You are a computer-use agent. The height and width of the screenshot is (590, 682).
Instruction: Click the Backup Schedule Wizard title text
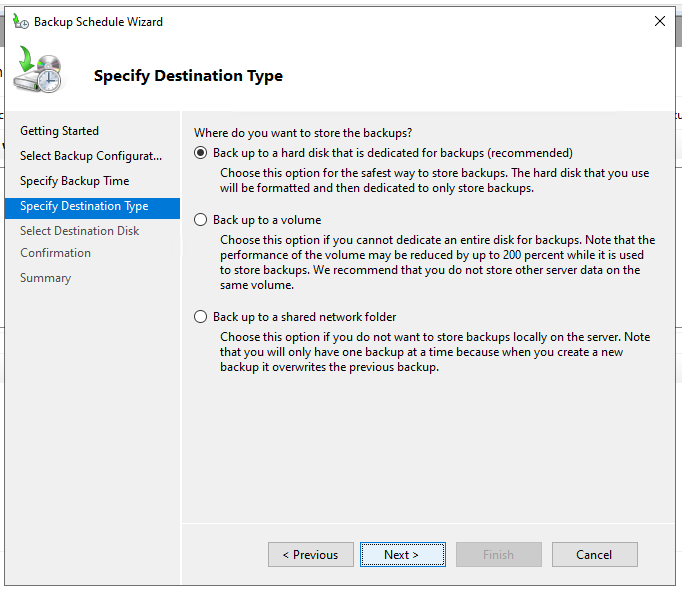tap(98, 21)
